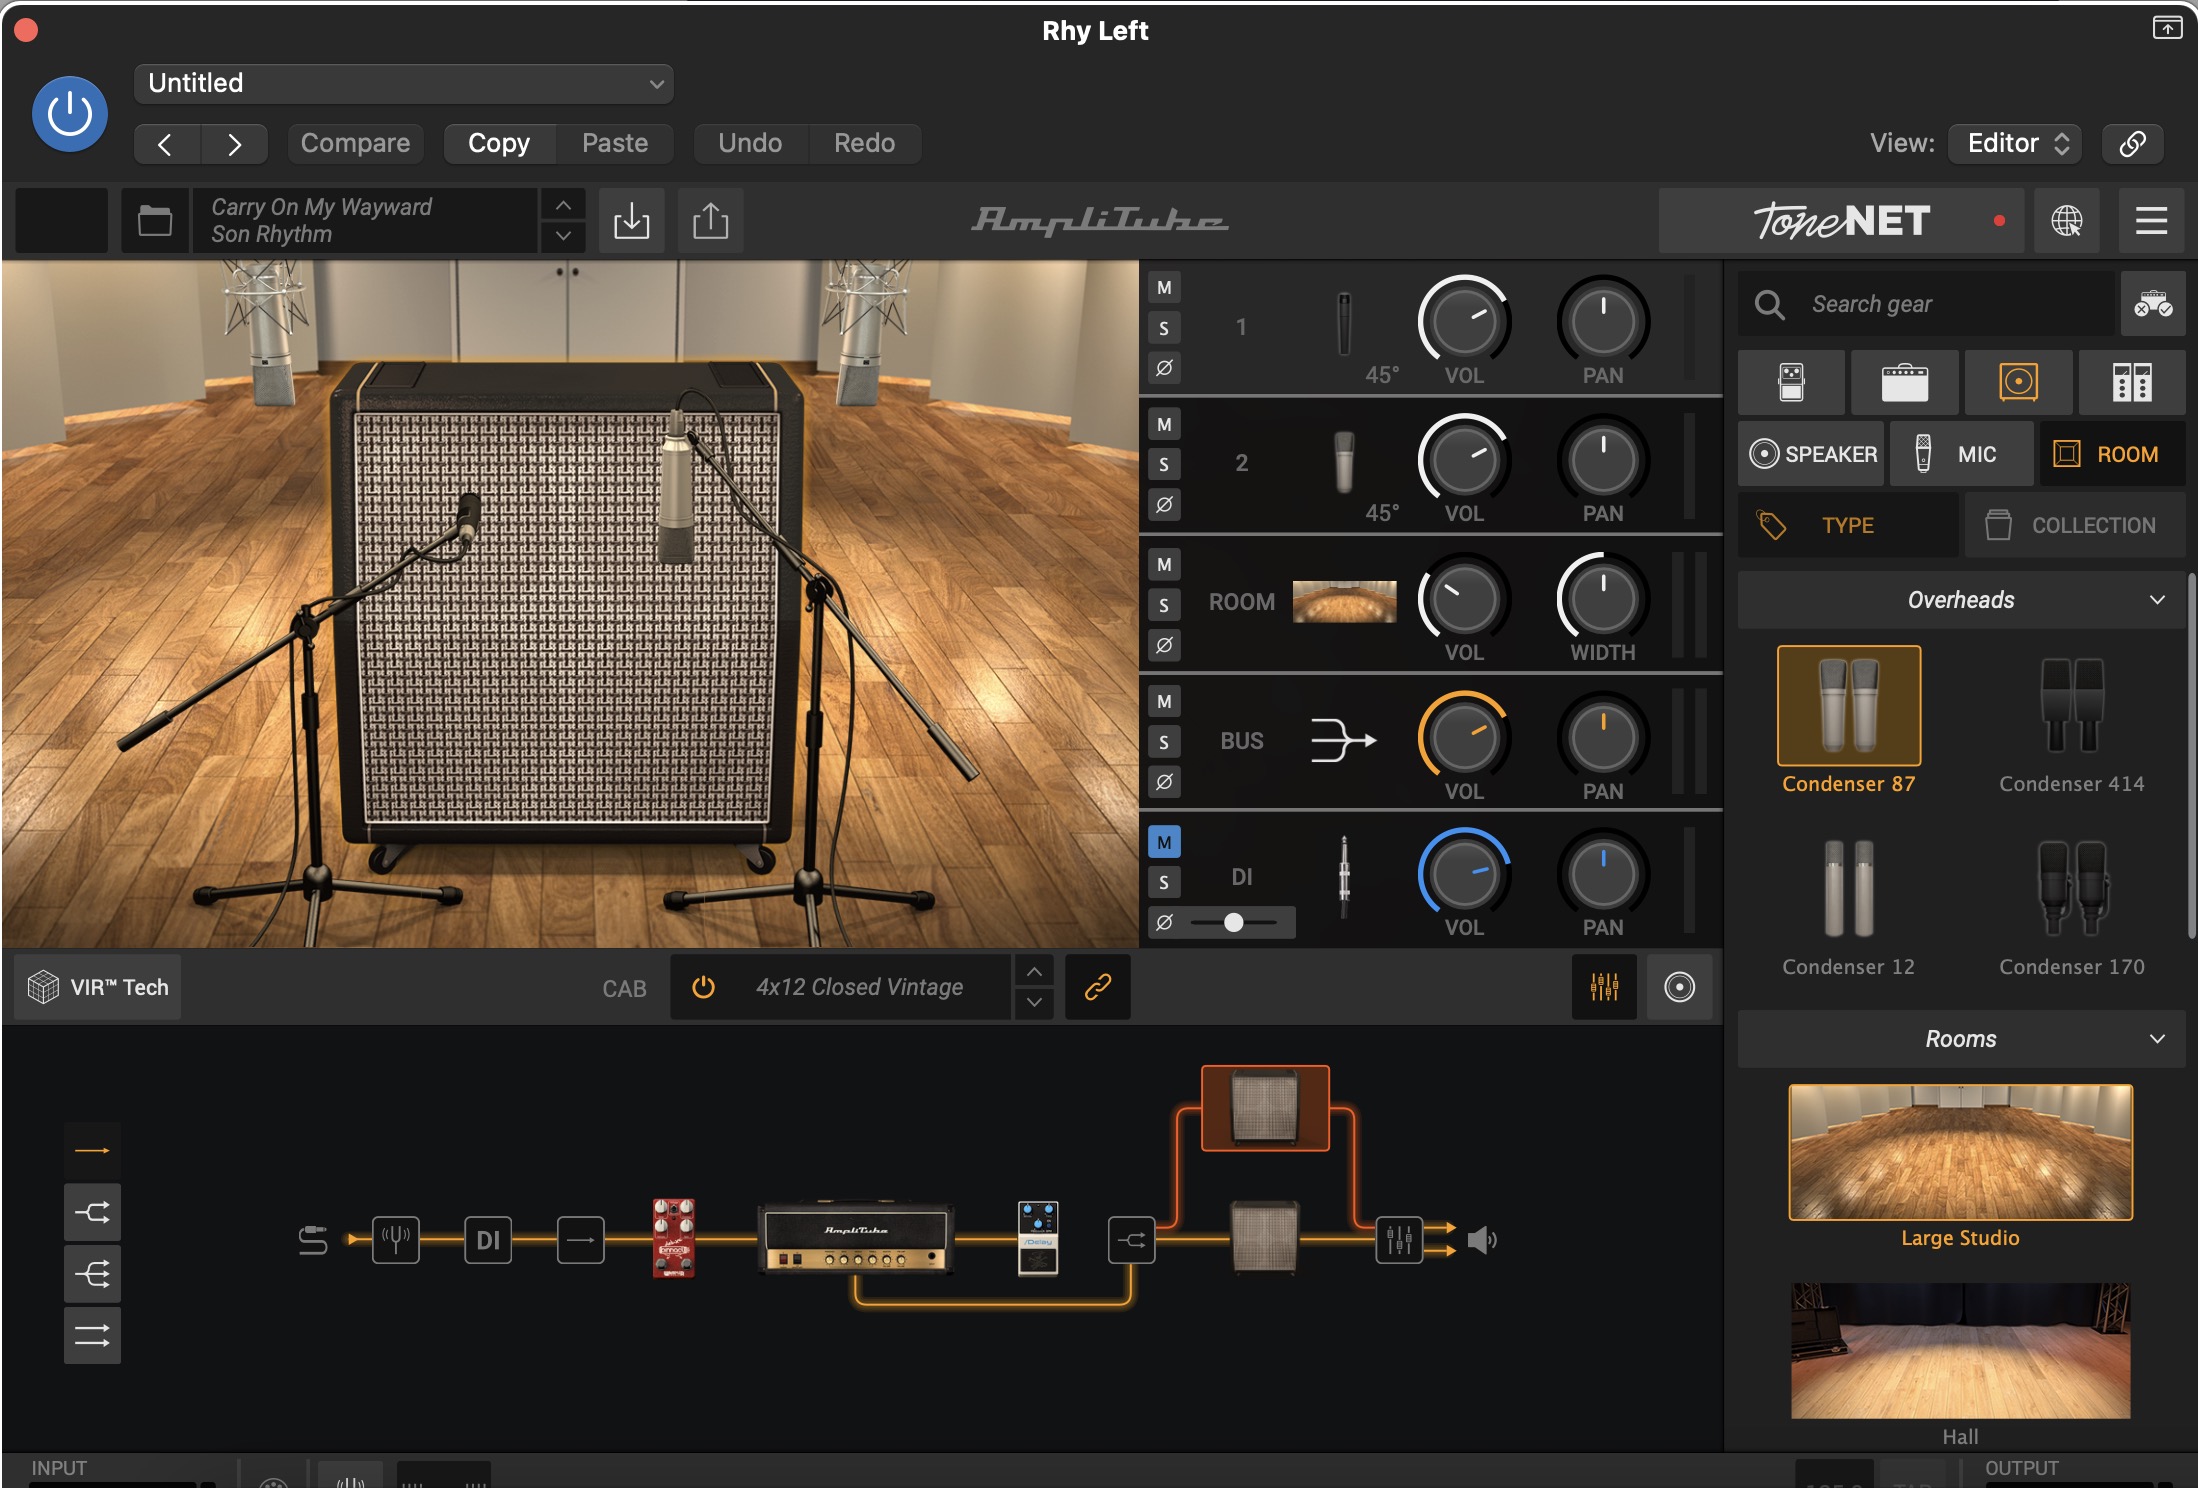Image resolution: width=2198 pixels, height=1488 pixels.
Task: Click the Paste button
Action: (x=615, y=143)
